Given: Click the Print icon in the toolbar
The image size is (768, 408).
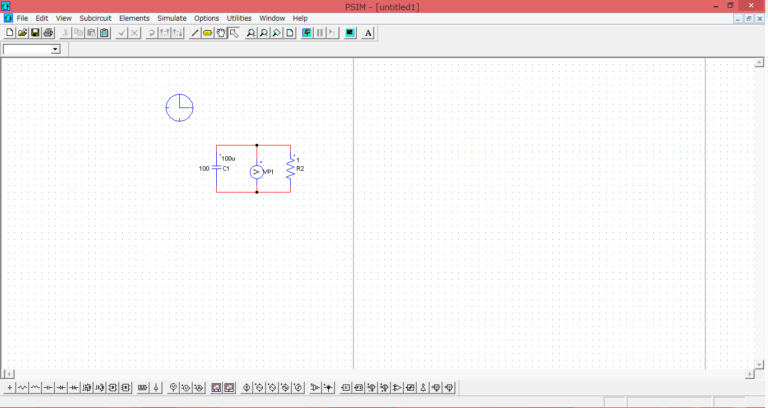Looking at the screenshot, I should point(48,33).
